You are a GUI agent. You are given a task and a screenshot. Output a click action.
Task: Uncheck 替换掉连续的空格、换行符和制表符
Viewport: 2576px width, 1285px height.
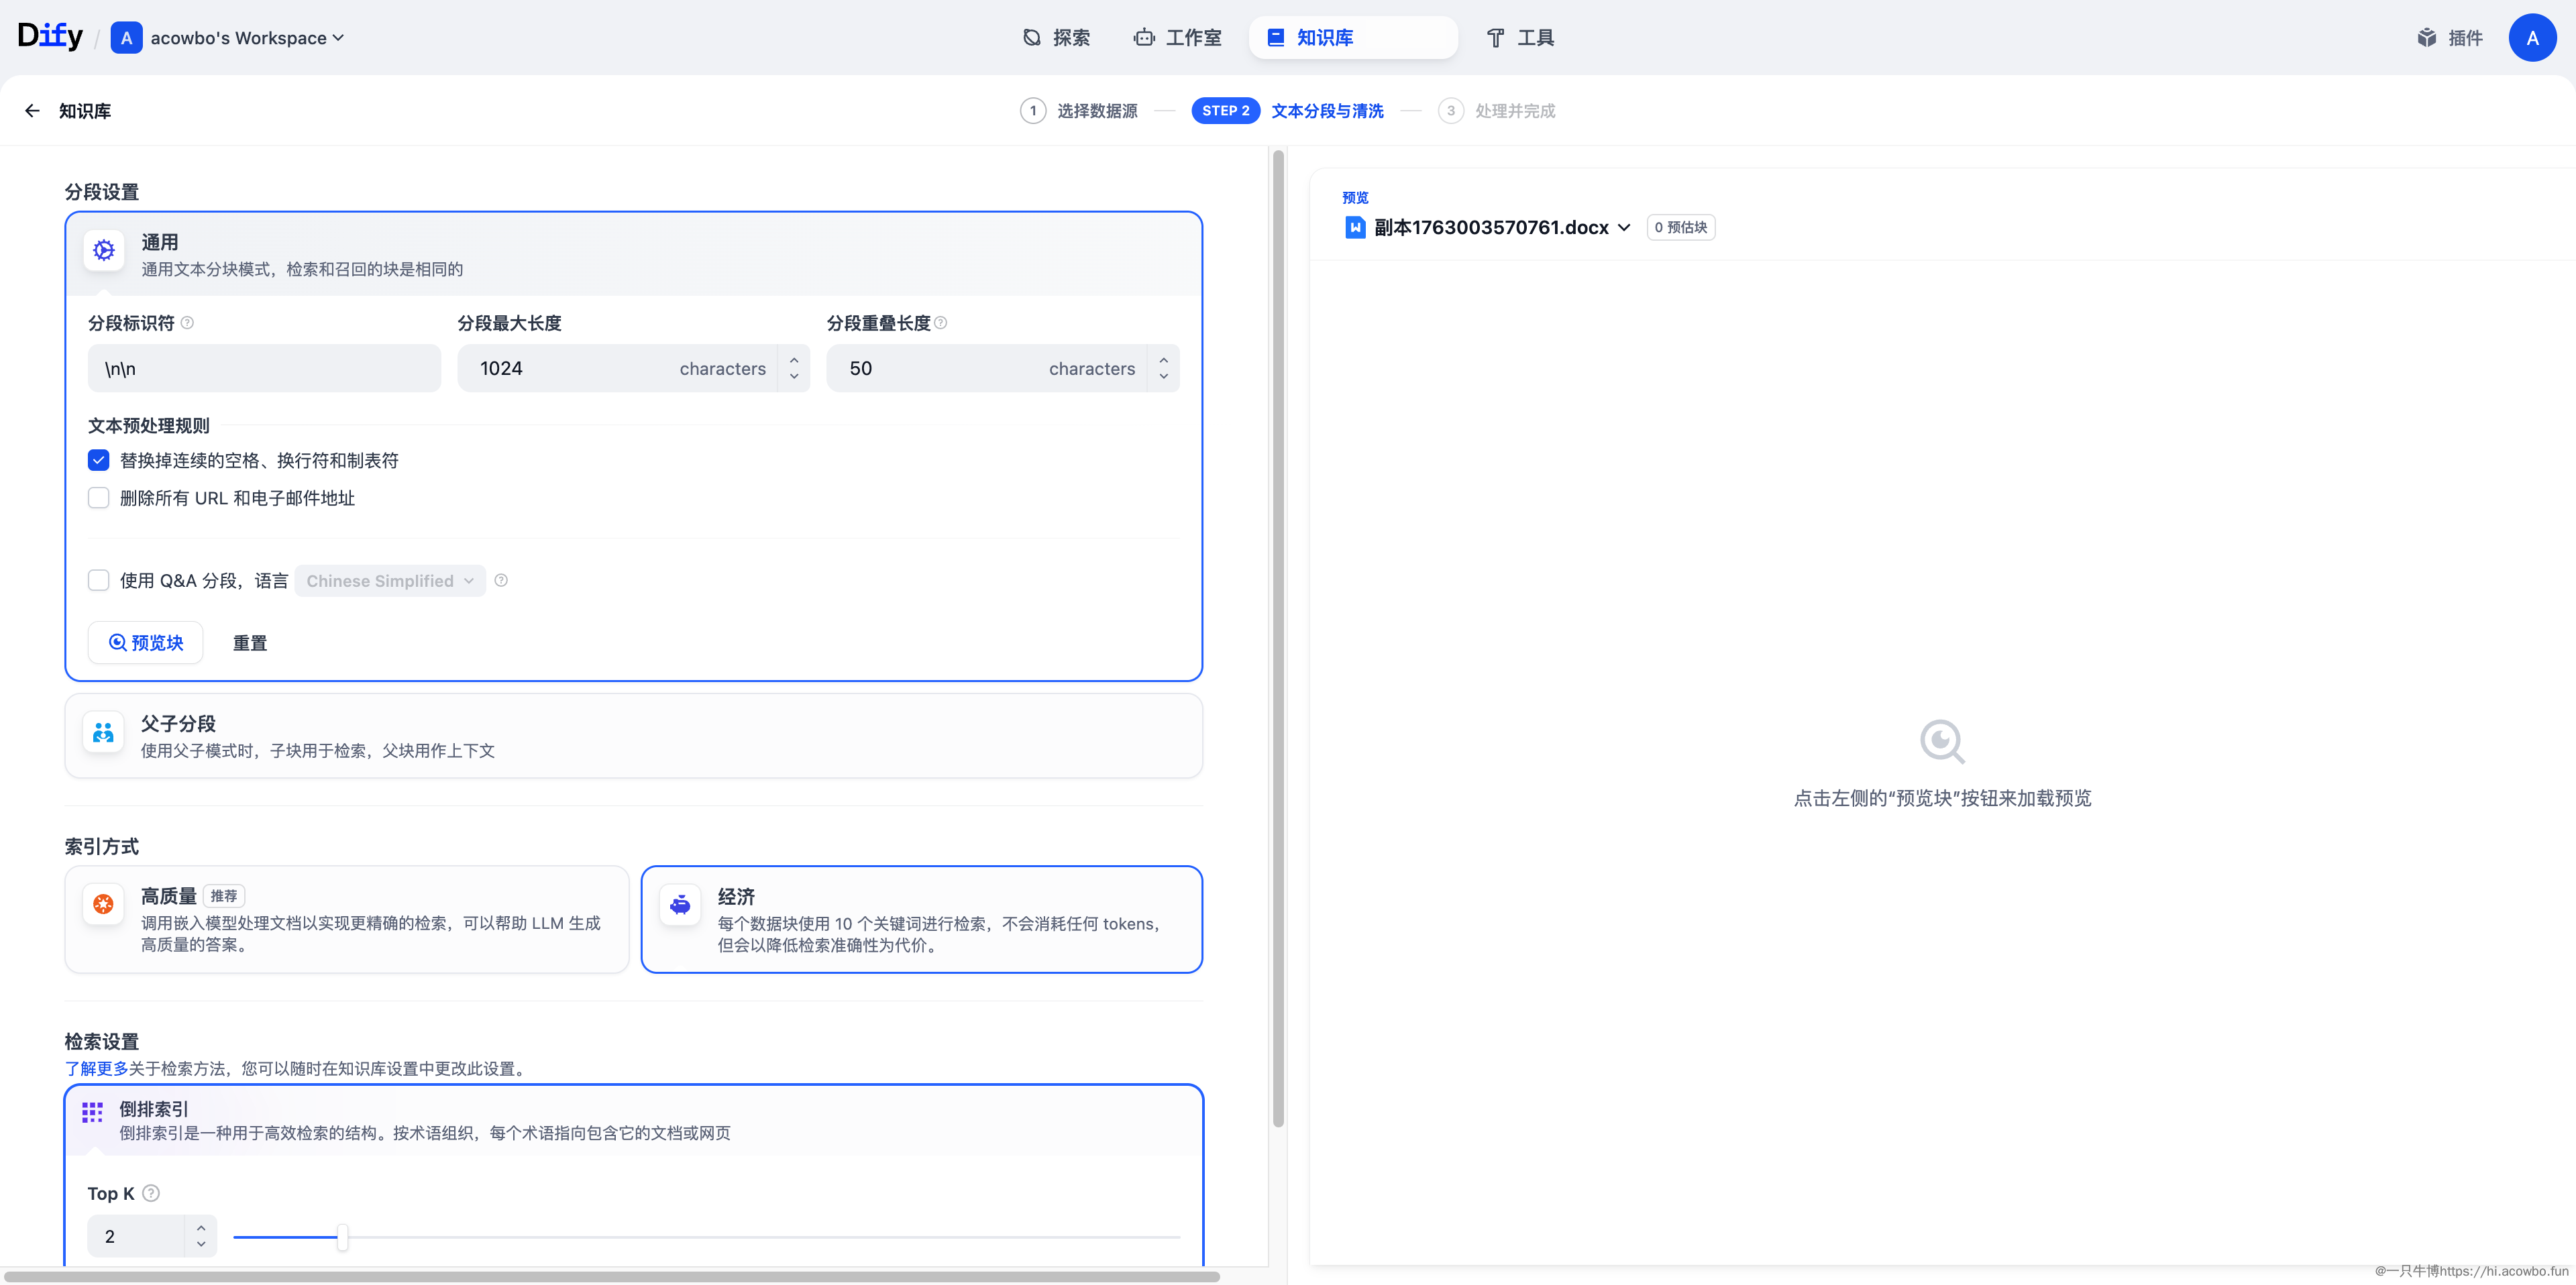[x=98, y=460]
